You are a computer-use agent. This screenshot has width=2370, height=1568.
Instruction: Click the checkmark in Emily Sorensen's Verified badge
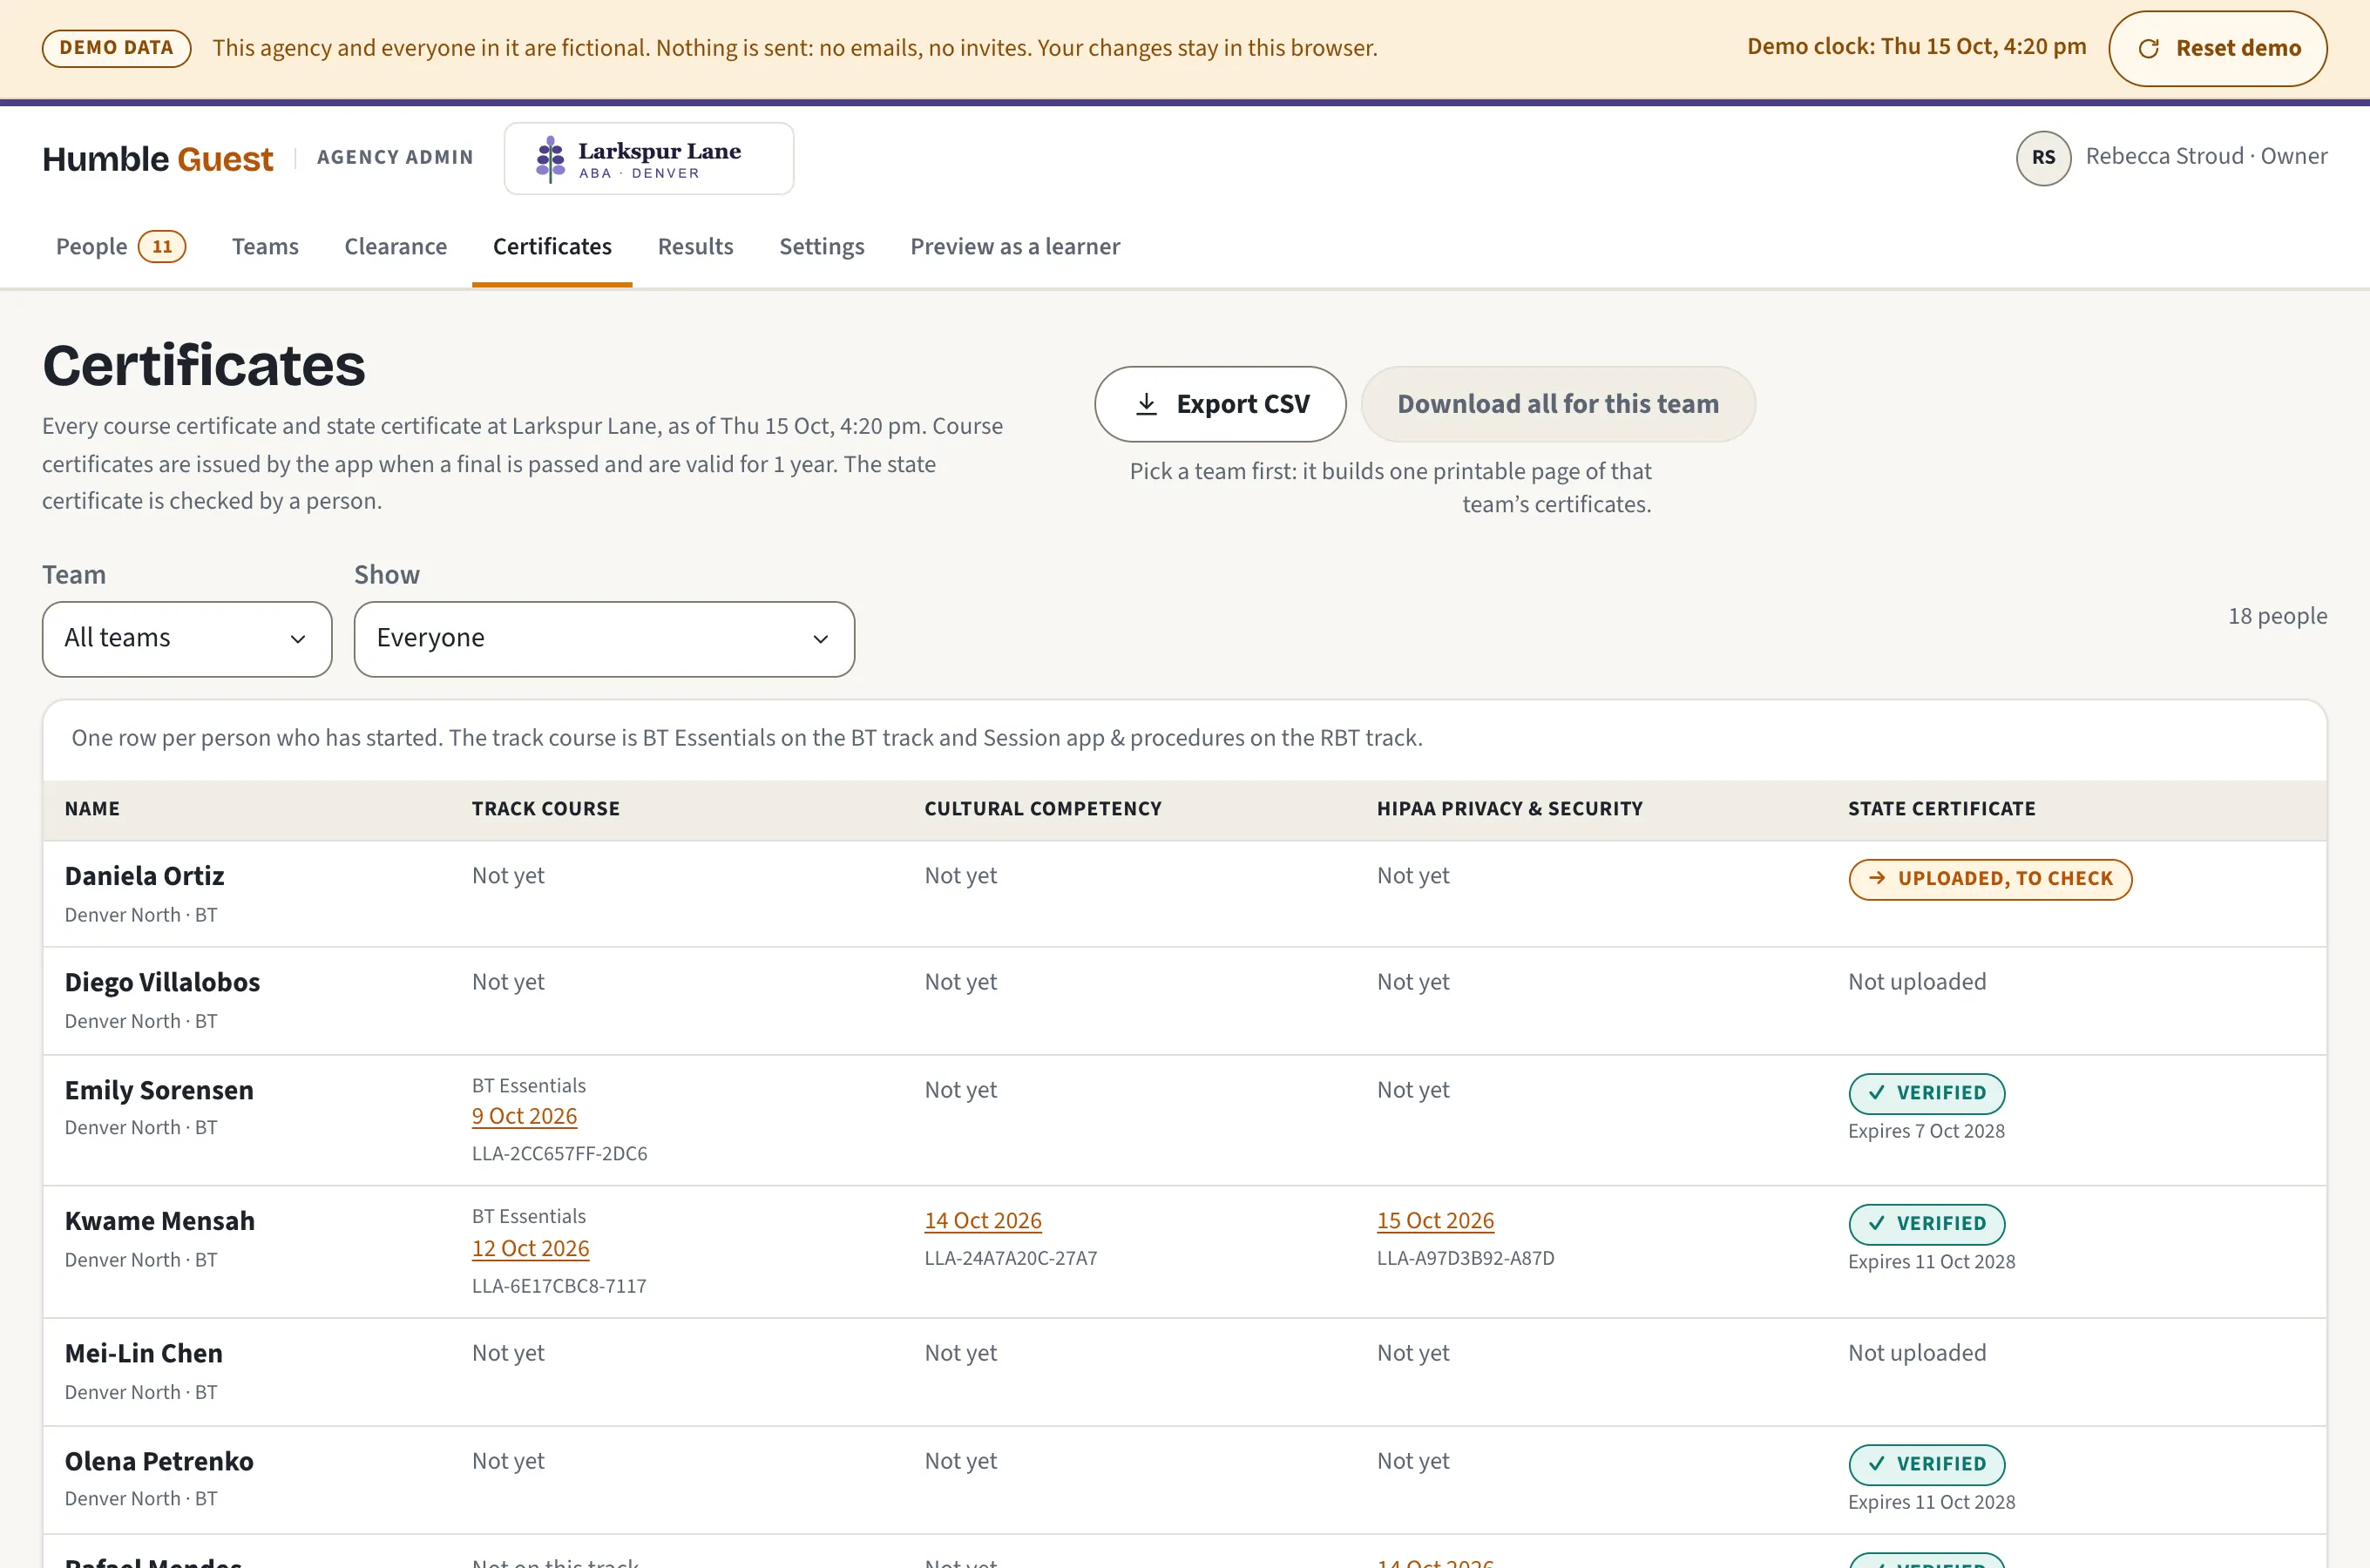pyautogui.click(x=1876, y=1093)
